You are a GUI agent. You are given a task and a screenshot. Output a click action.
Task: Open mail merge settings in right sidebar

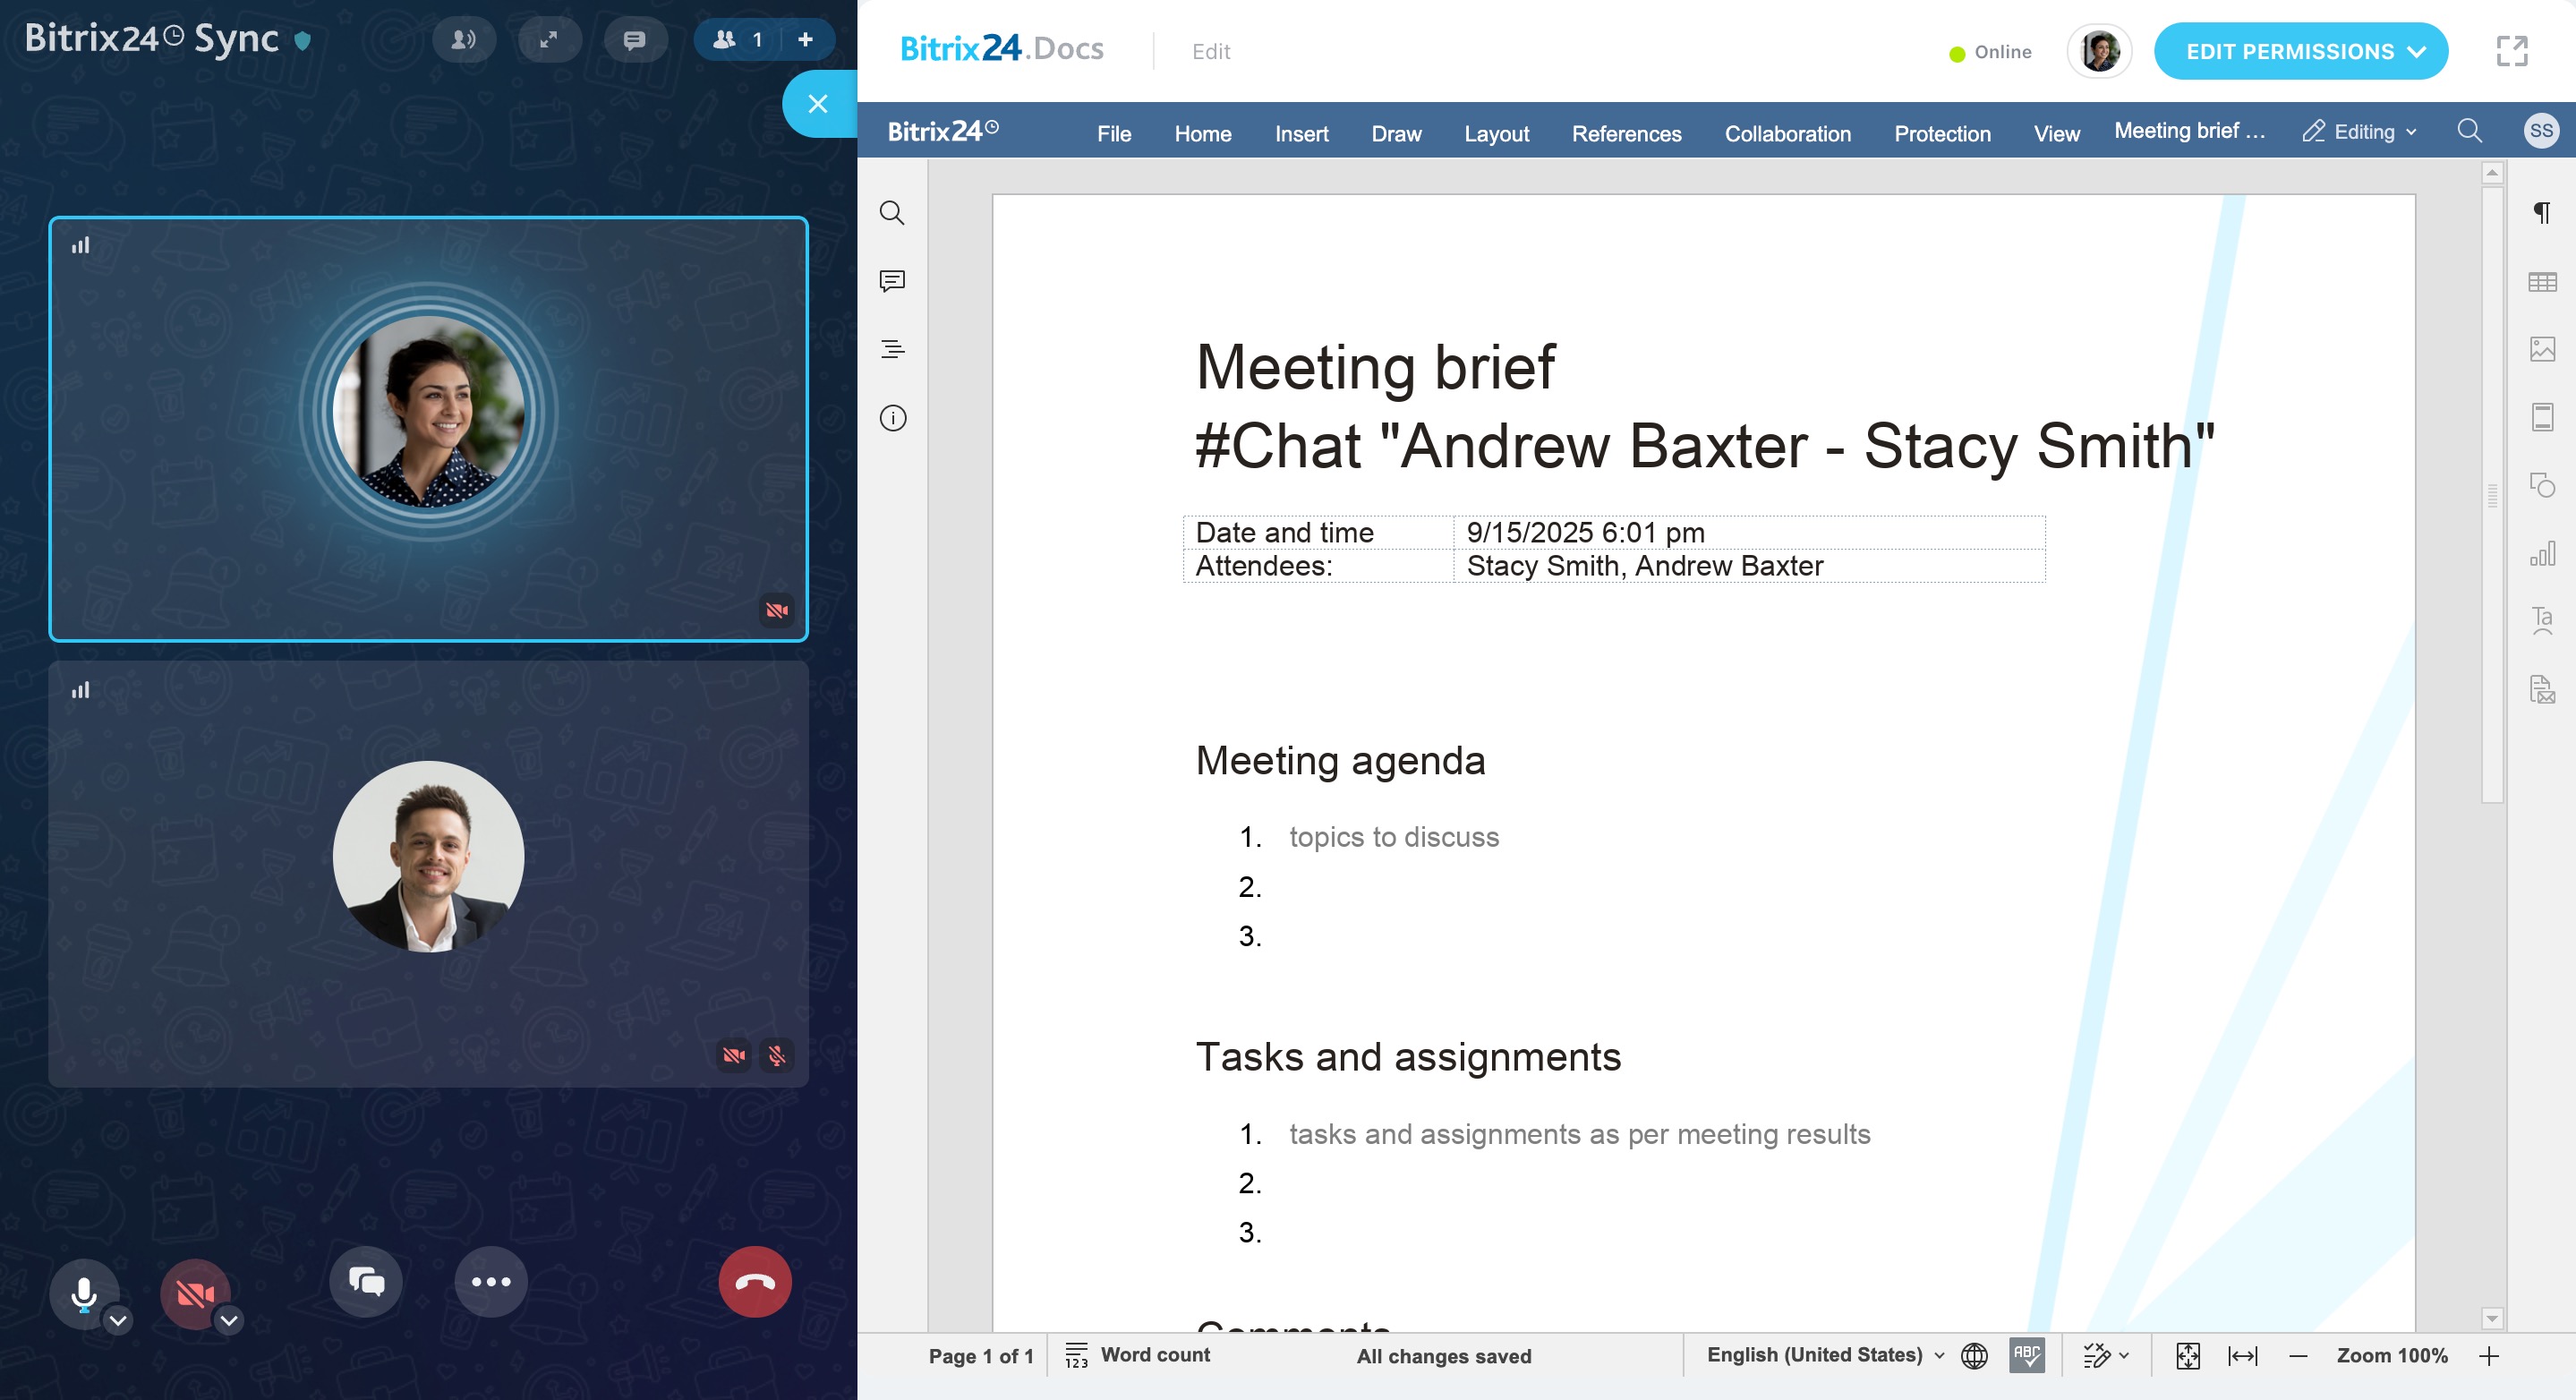tap(2541, 689)
